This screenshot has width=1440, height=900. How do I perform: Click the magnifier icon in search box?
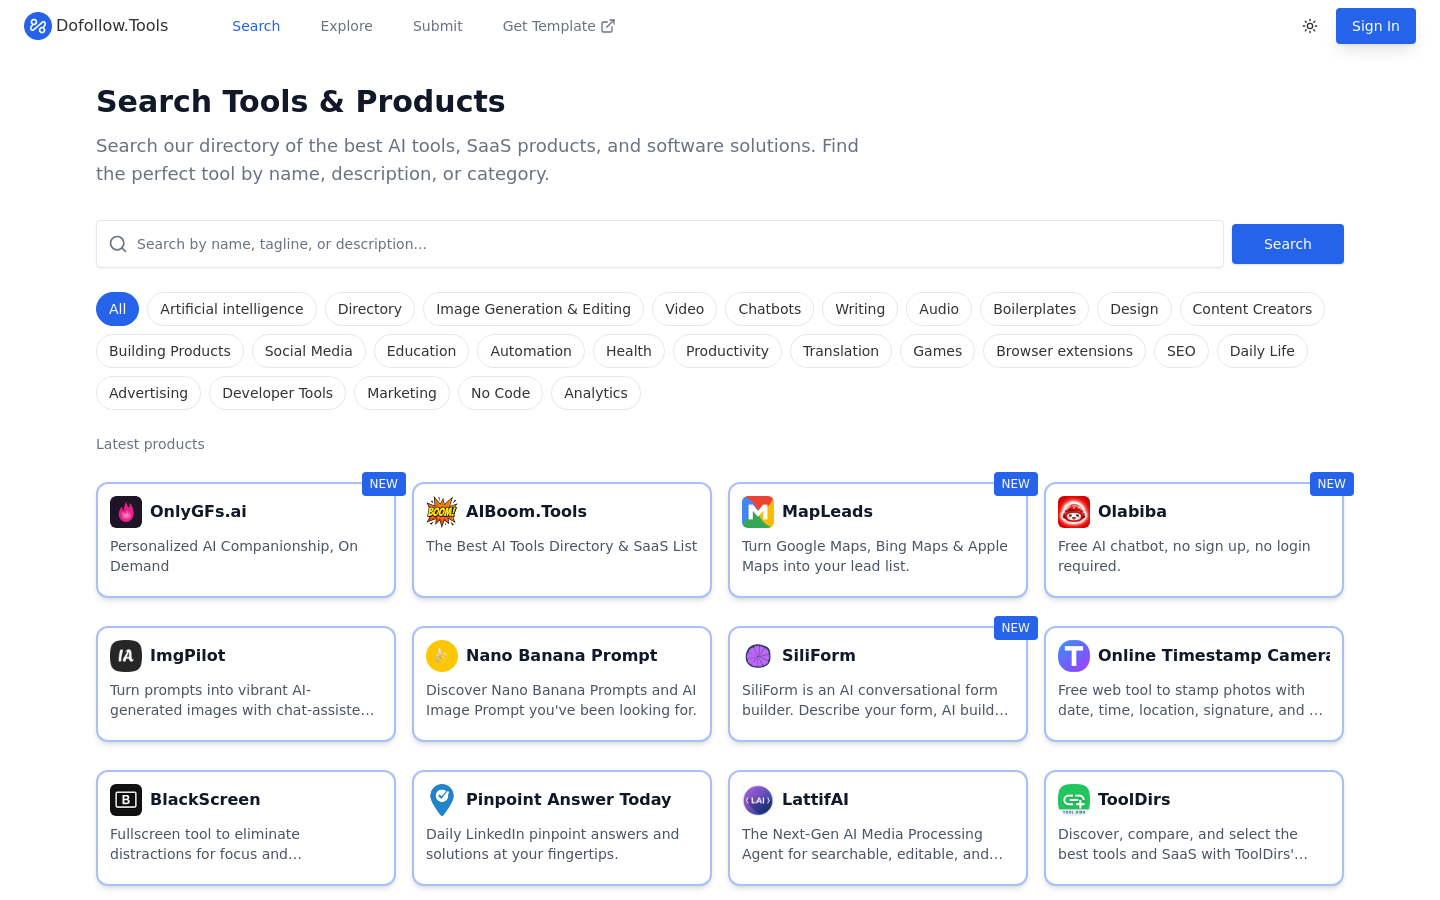(118, 244)
